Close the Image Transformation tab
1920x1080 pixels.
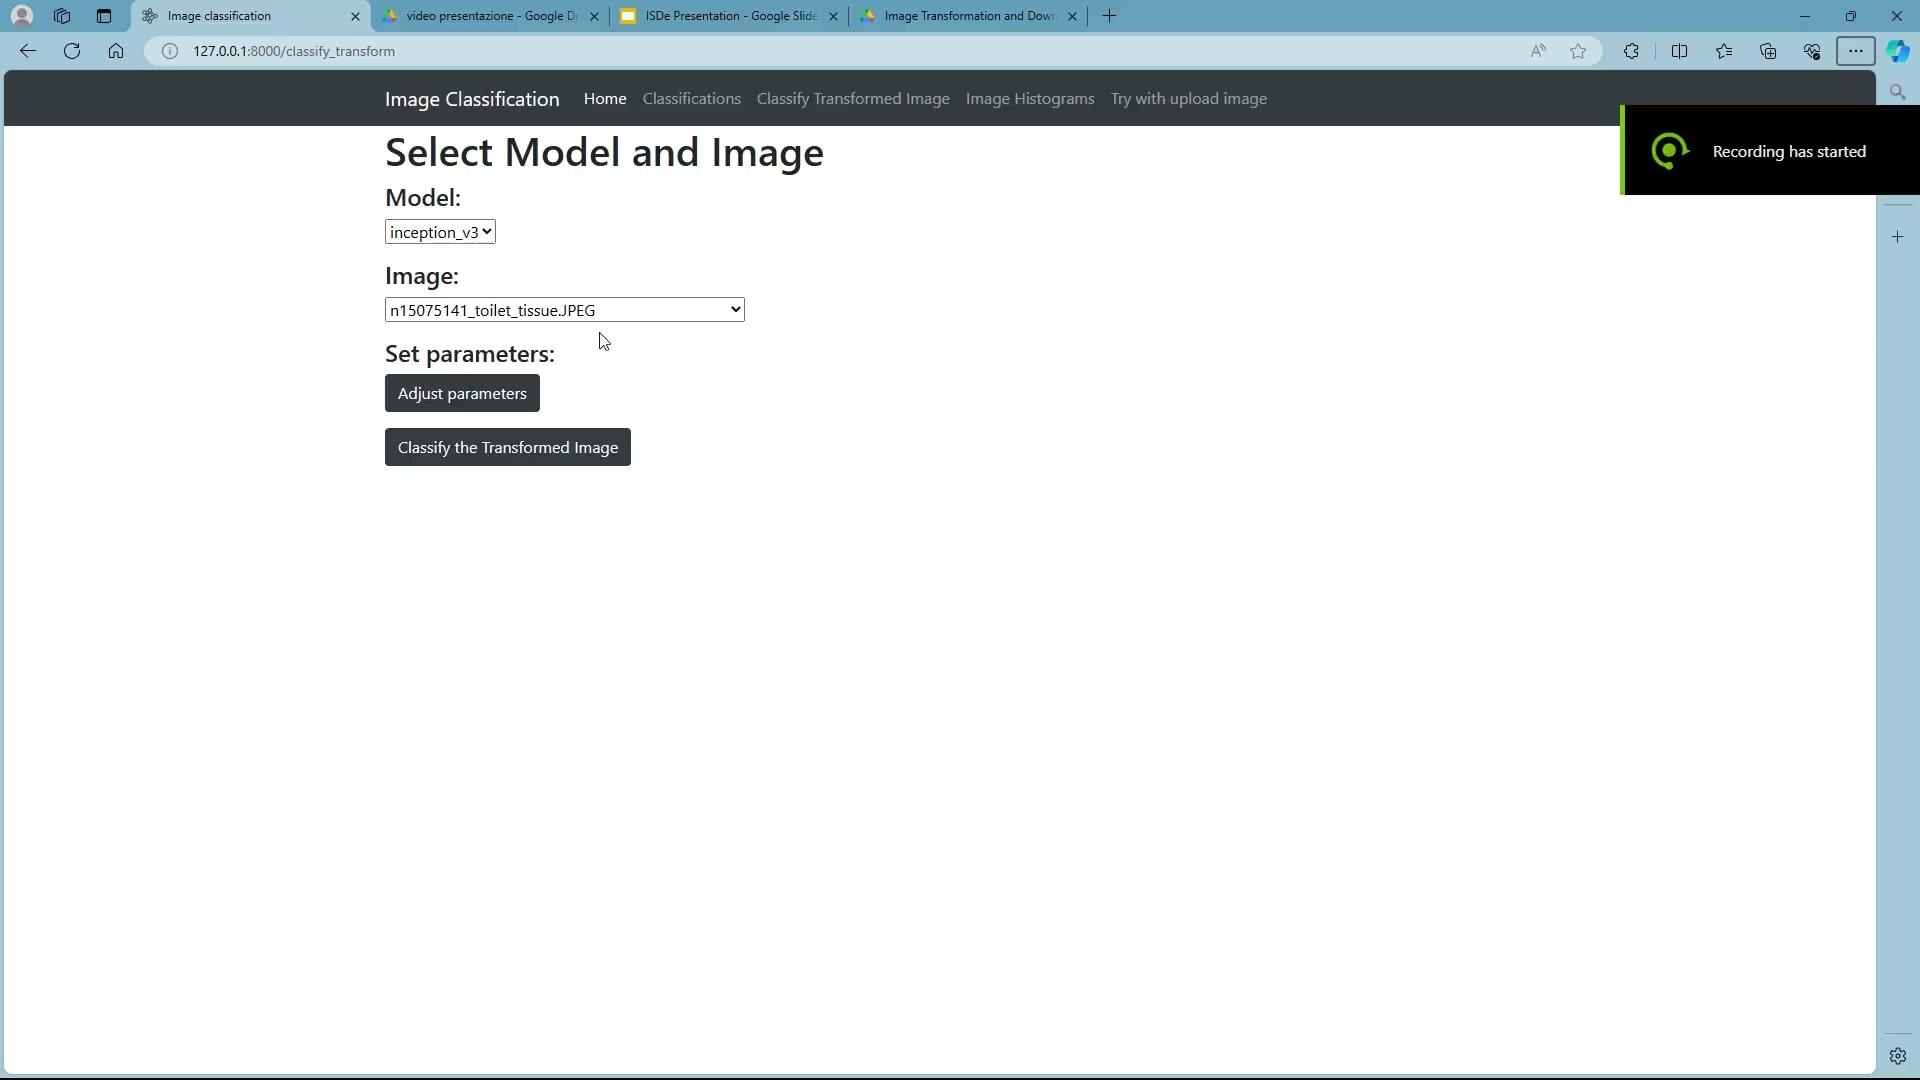1072,16
